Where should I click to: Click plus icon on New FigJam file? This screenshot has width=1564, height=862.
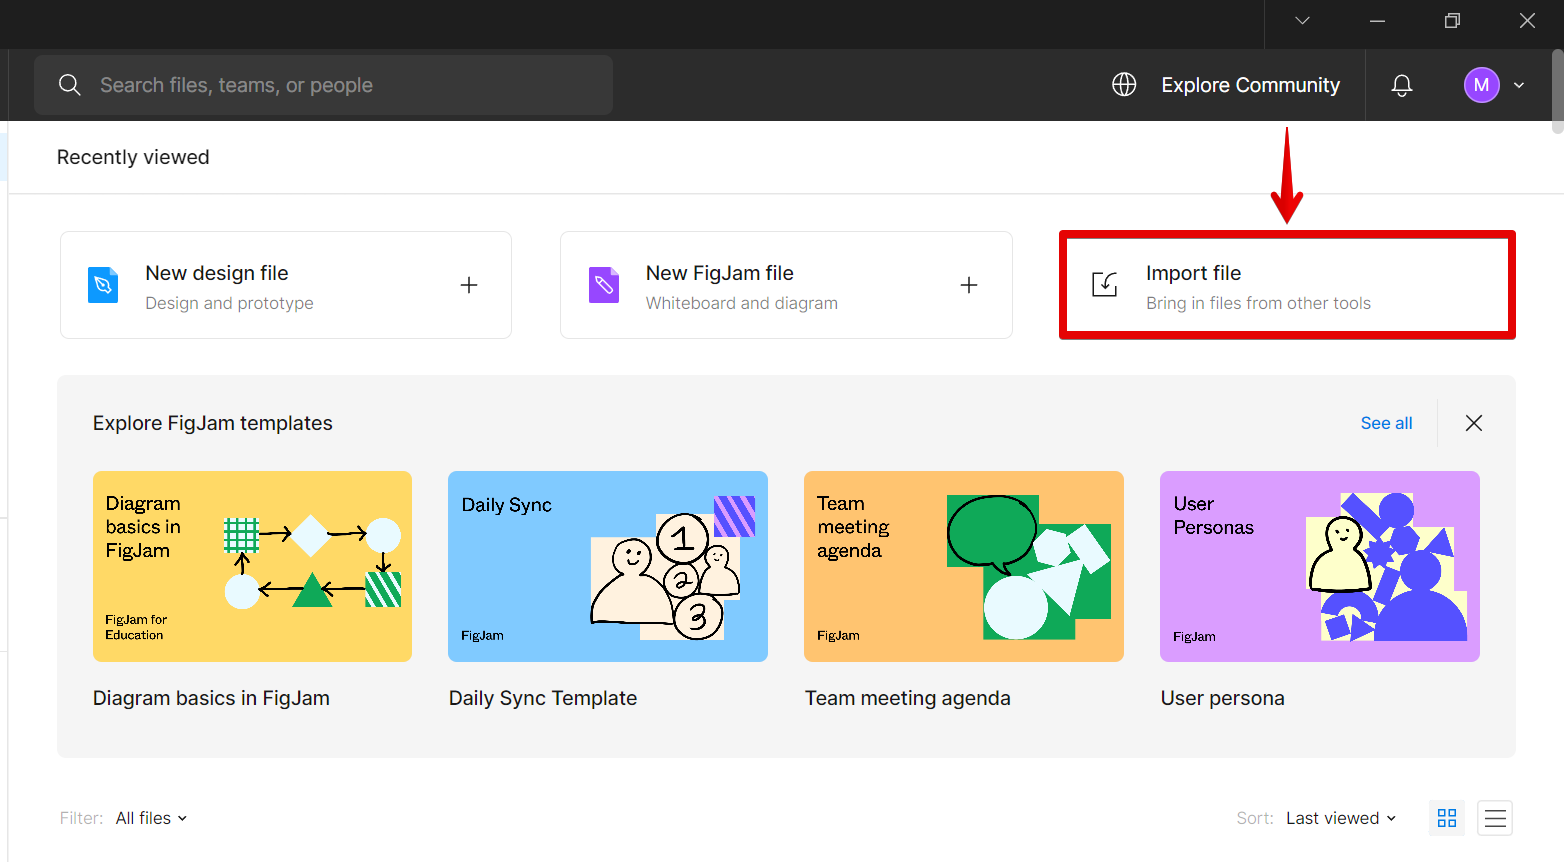[x=969, y=286]
